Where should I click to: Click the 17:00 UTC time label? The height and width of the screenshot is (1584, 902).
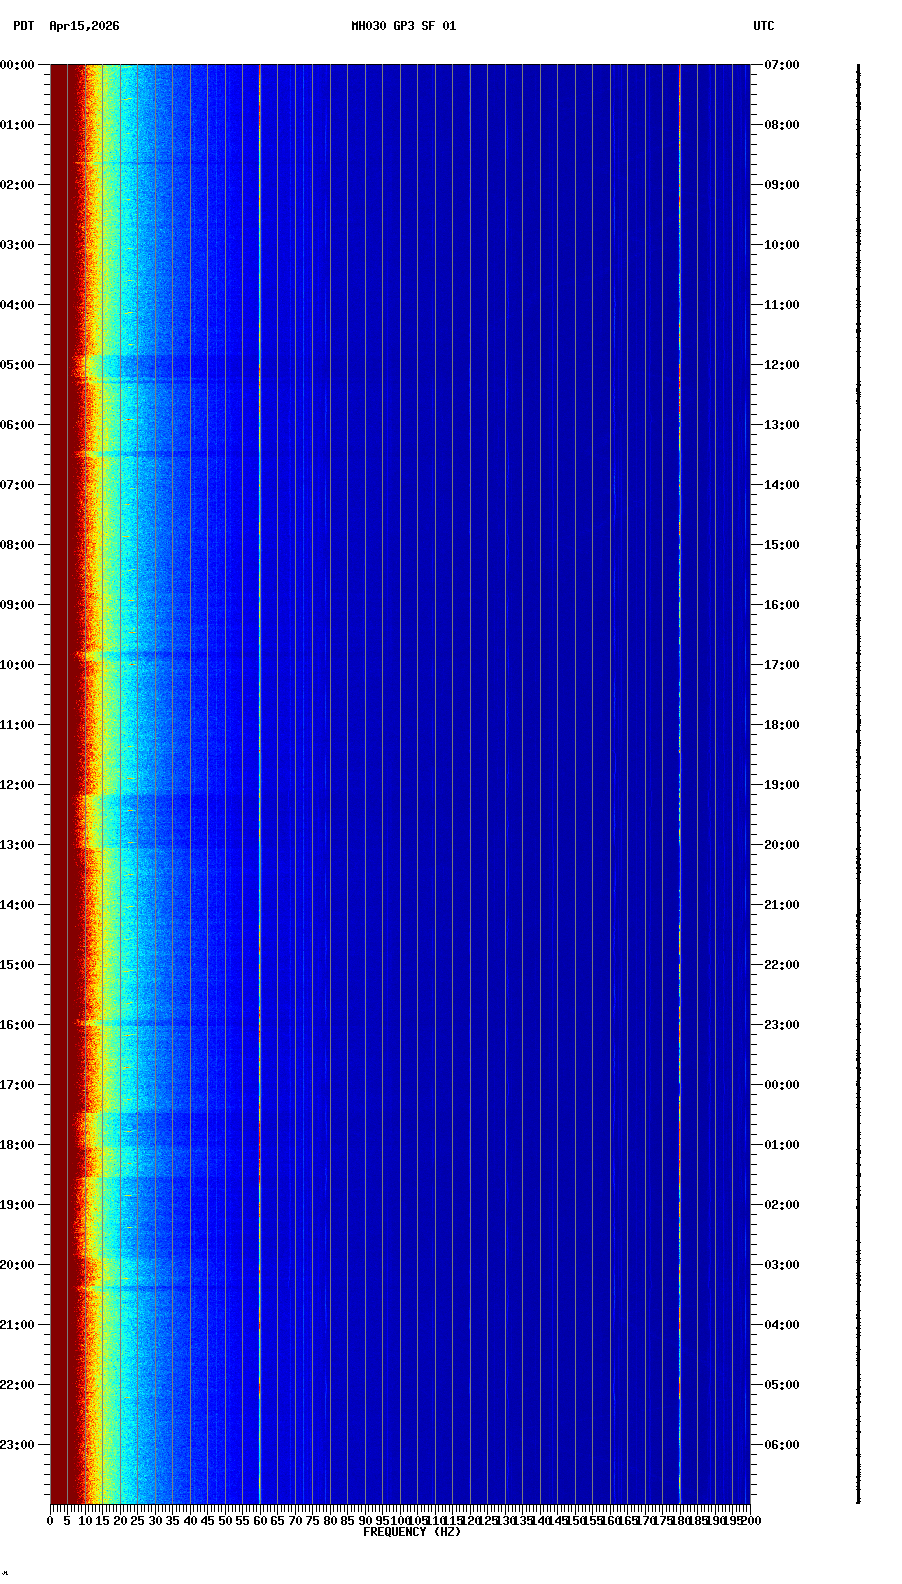[x=782, y=665]
